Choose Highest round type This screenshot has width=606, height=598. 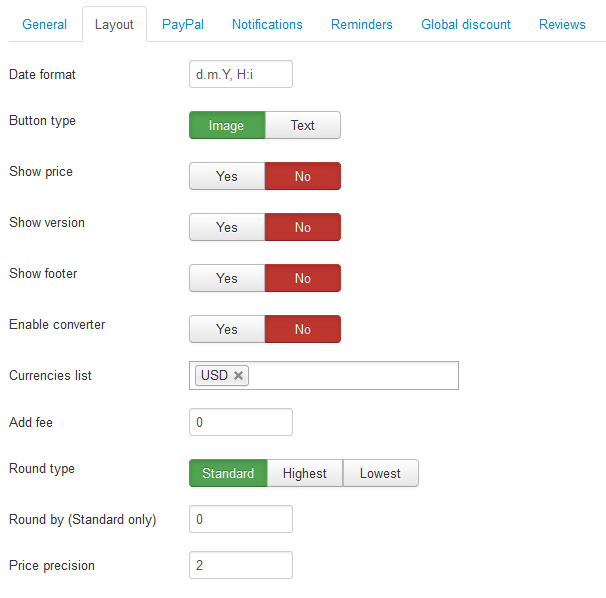click(305, 473)
